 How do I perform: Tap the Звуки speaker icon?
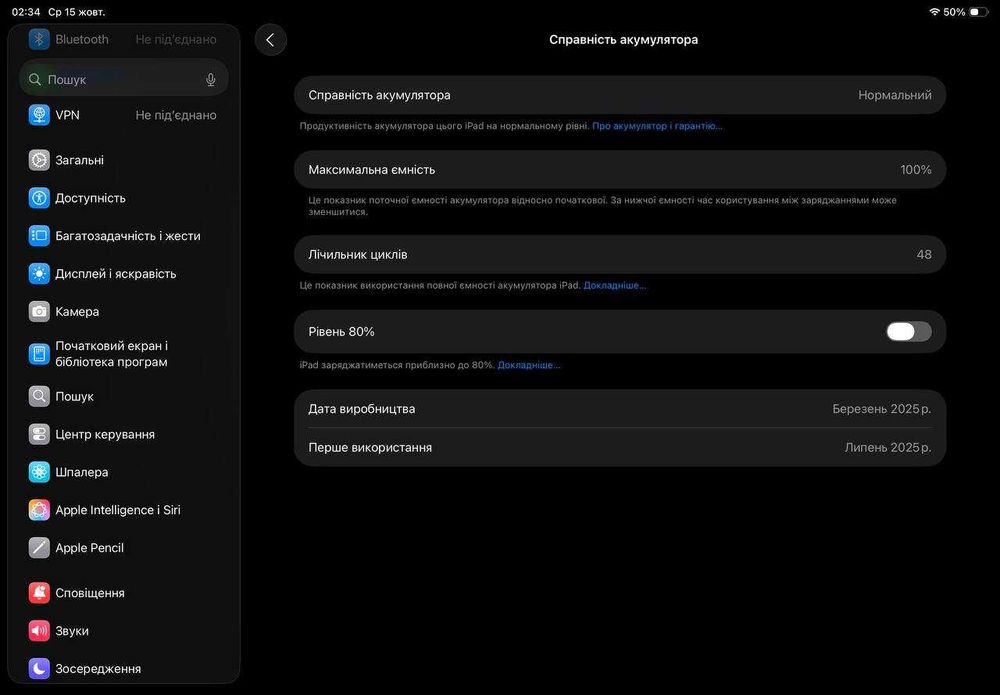[39, 631]
